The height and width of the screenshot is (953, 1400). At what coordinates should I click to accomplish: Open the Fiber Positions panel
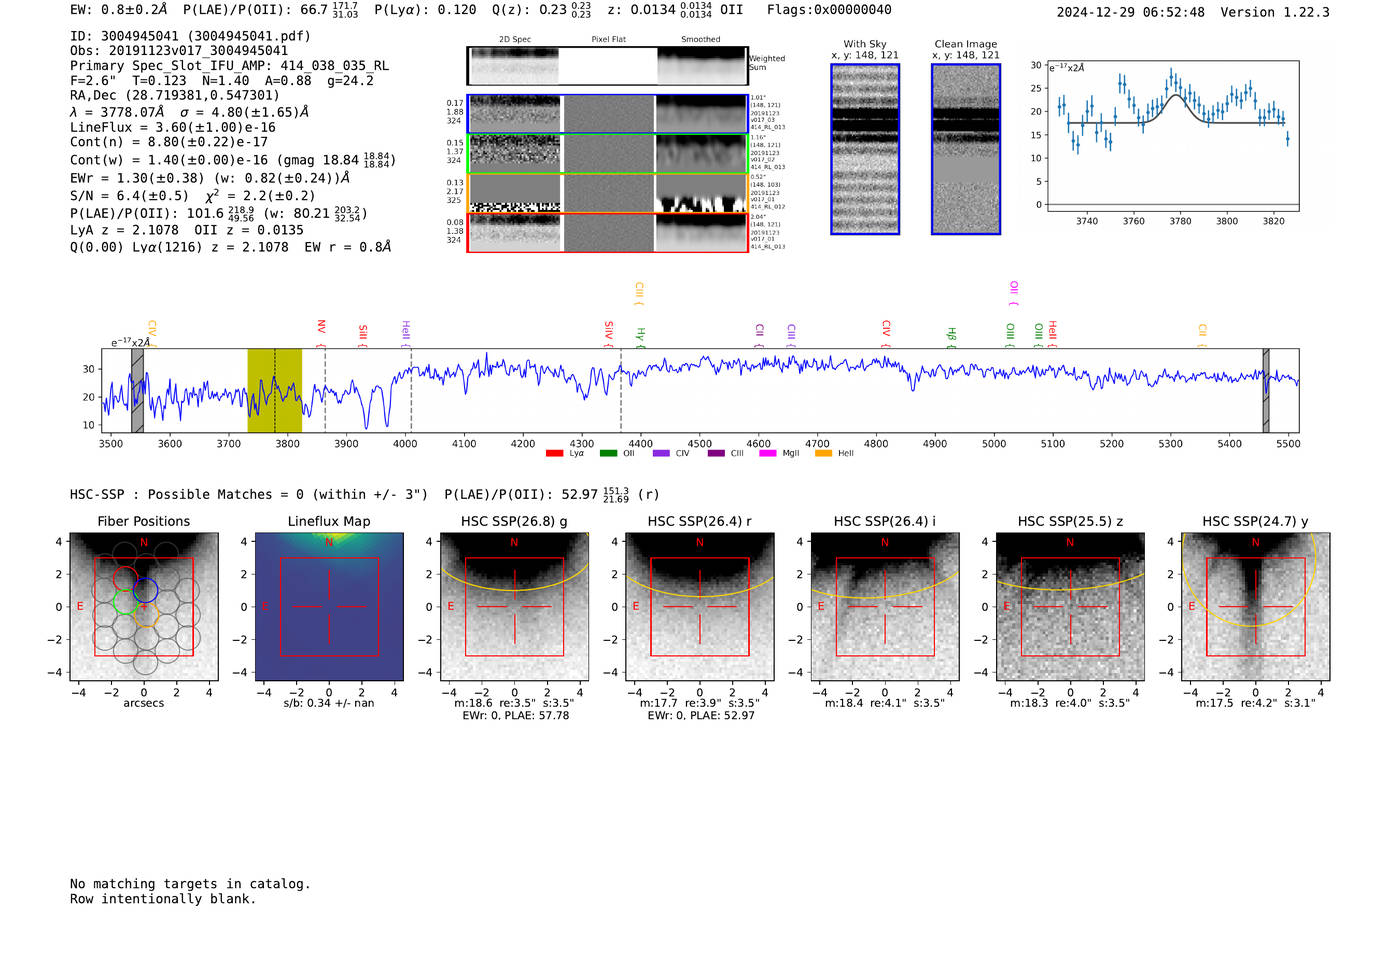144,607
